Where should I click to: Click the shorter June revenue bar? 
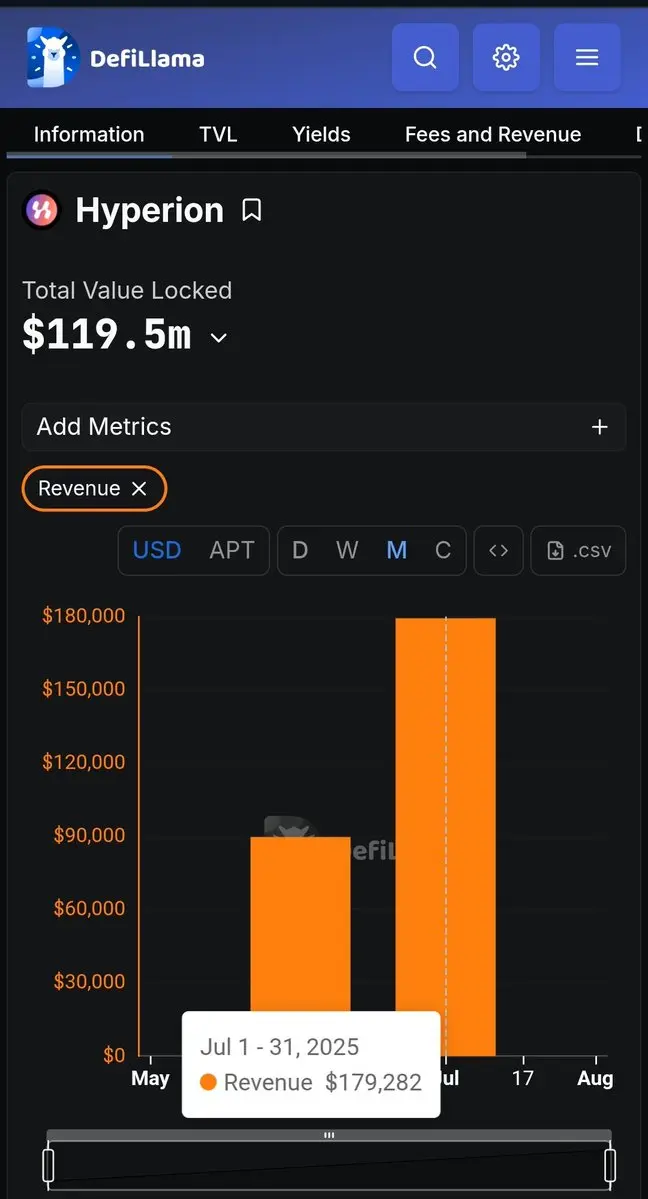tap(301, 924)
